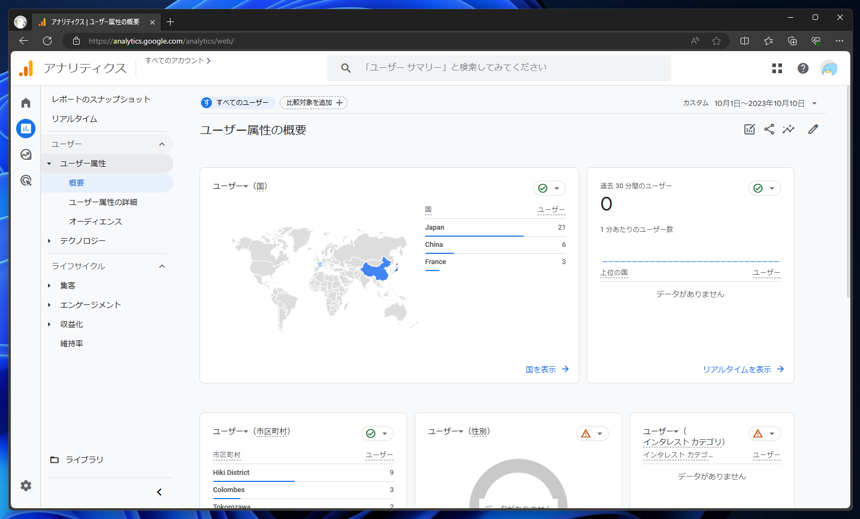The image size is (860, 519).
Task: Click the share report icon
Action: 769,129
